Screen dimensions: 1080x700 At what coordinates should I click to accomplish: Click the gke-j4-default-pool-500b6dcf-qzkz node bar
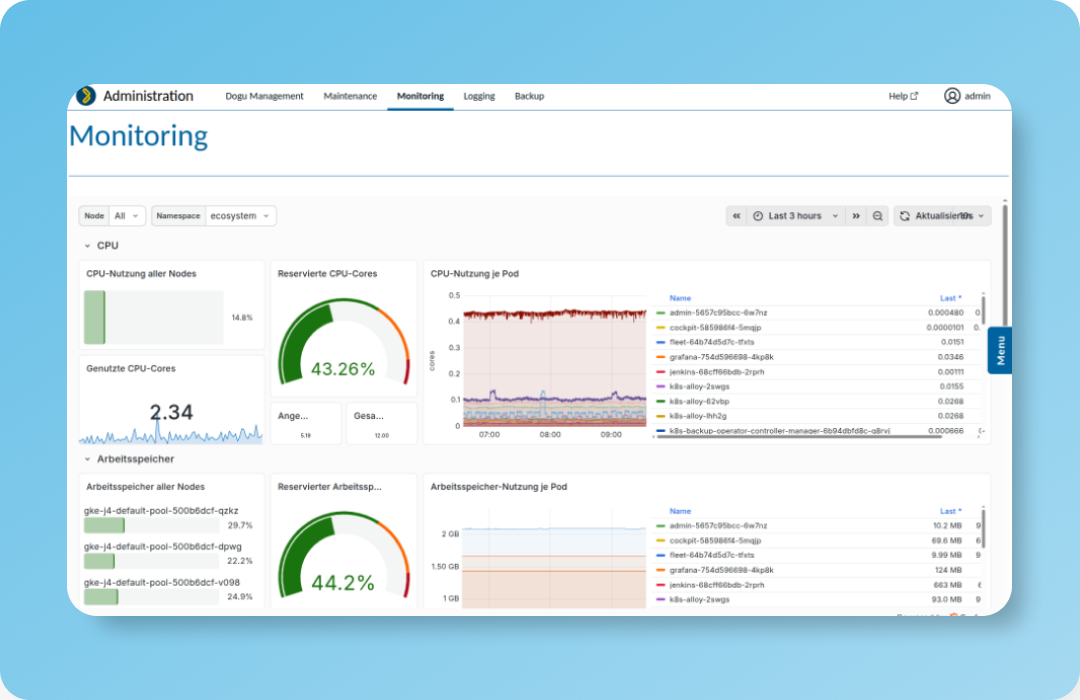click(x=152, y=526)
